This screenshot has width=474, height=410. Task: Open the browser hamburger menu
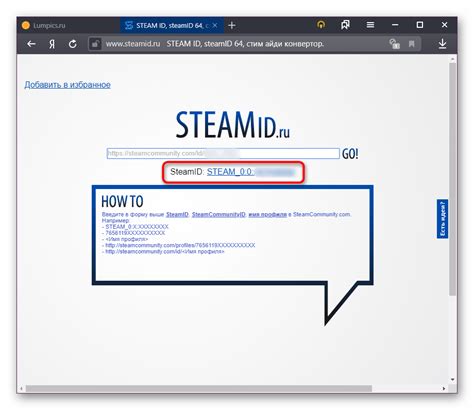[x=370, y=25]
